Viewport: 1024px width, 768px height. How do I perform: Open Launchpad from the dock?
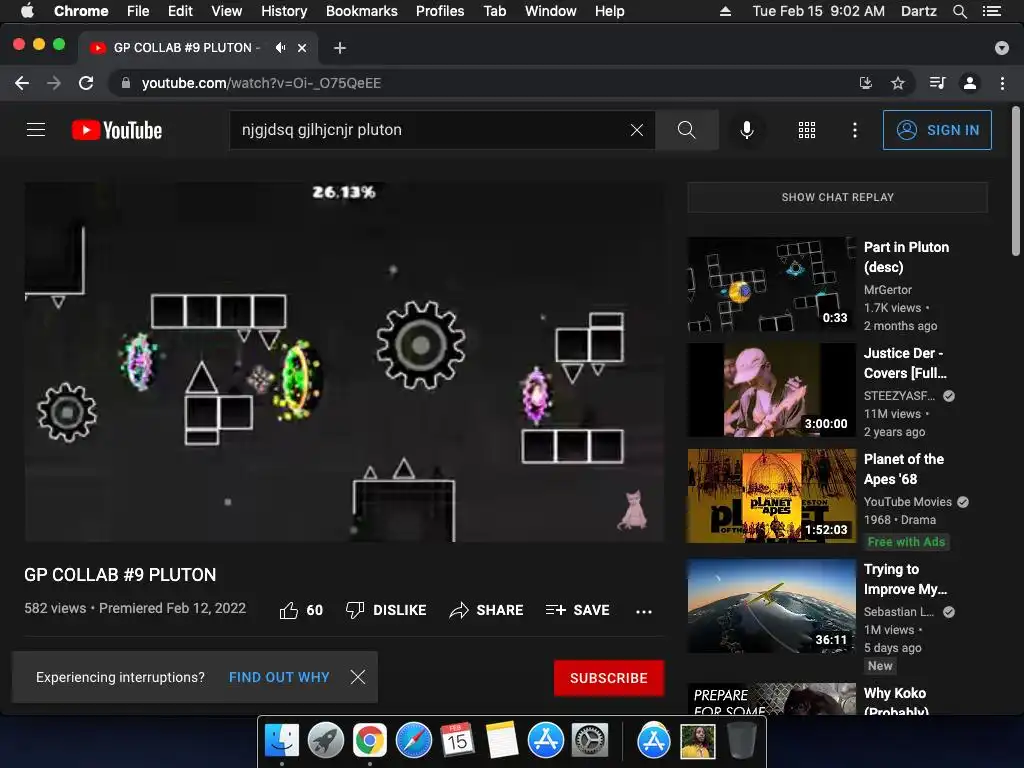tap(326, 741)
